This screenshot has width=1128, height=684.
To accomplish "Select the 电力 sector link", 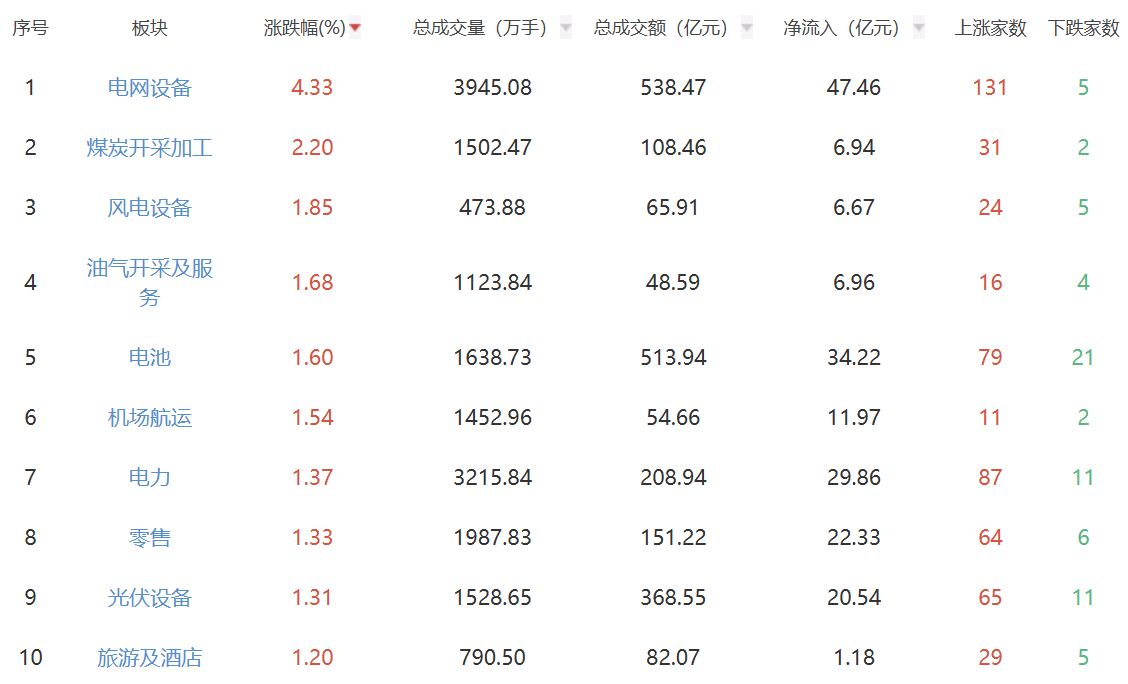I will tap(150, 478).
